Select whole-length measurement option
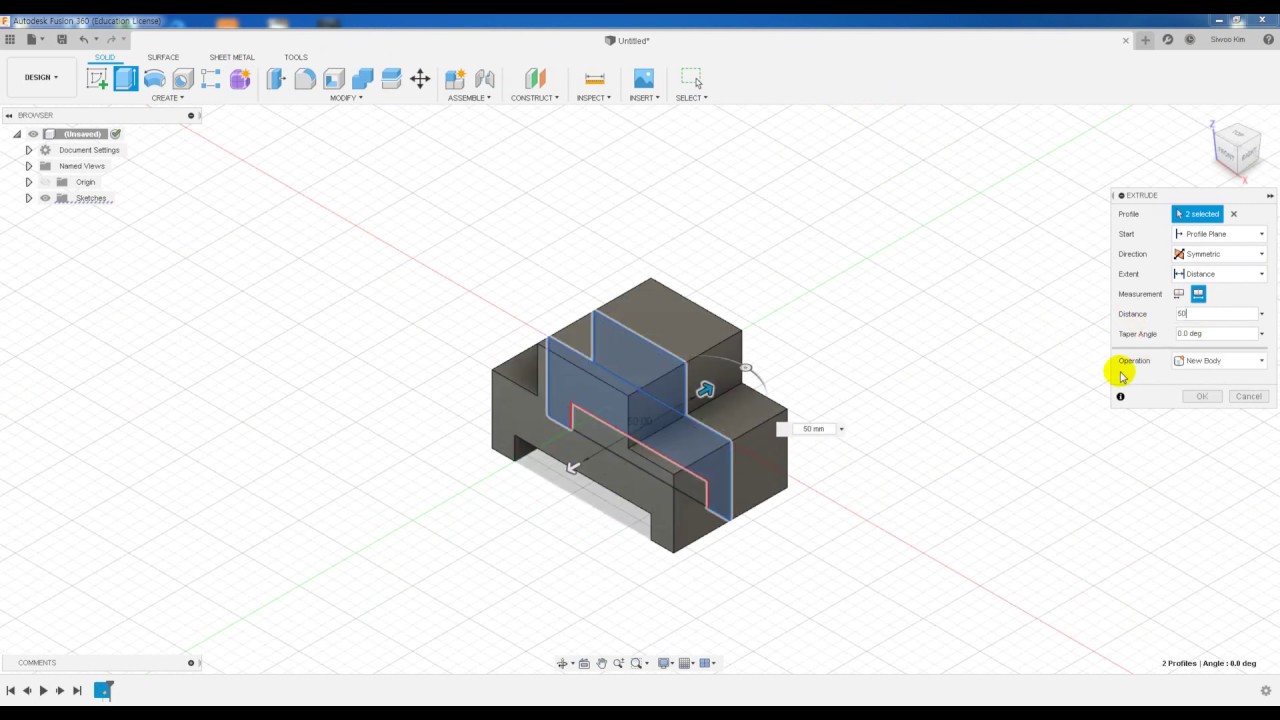The image size is (1280, 720). [1198, 294]
